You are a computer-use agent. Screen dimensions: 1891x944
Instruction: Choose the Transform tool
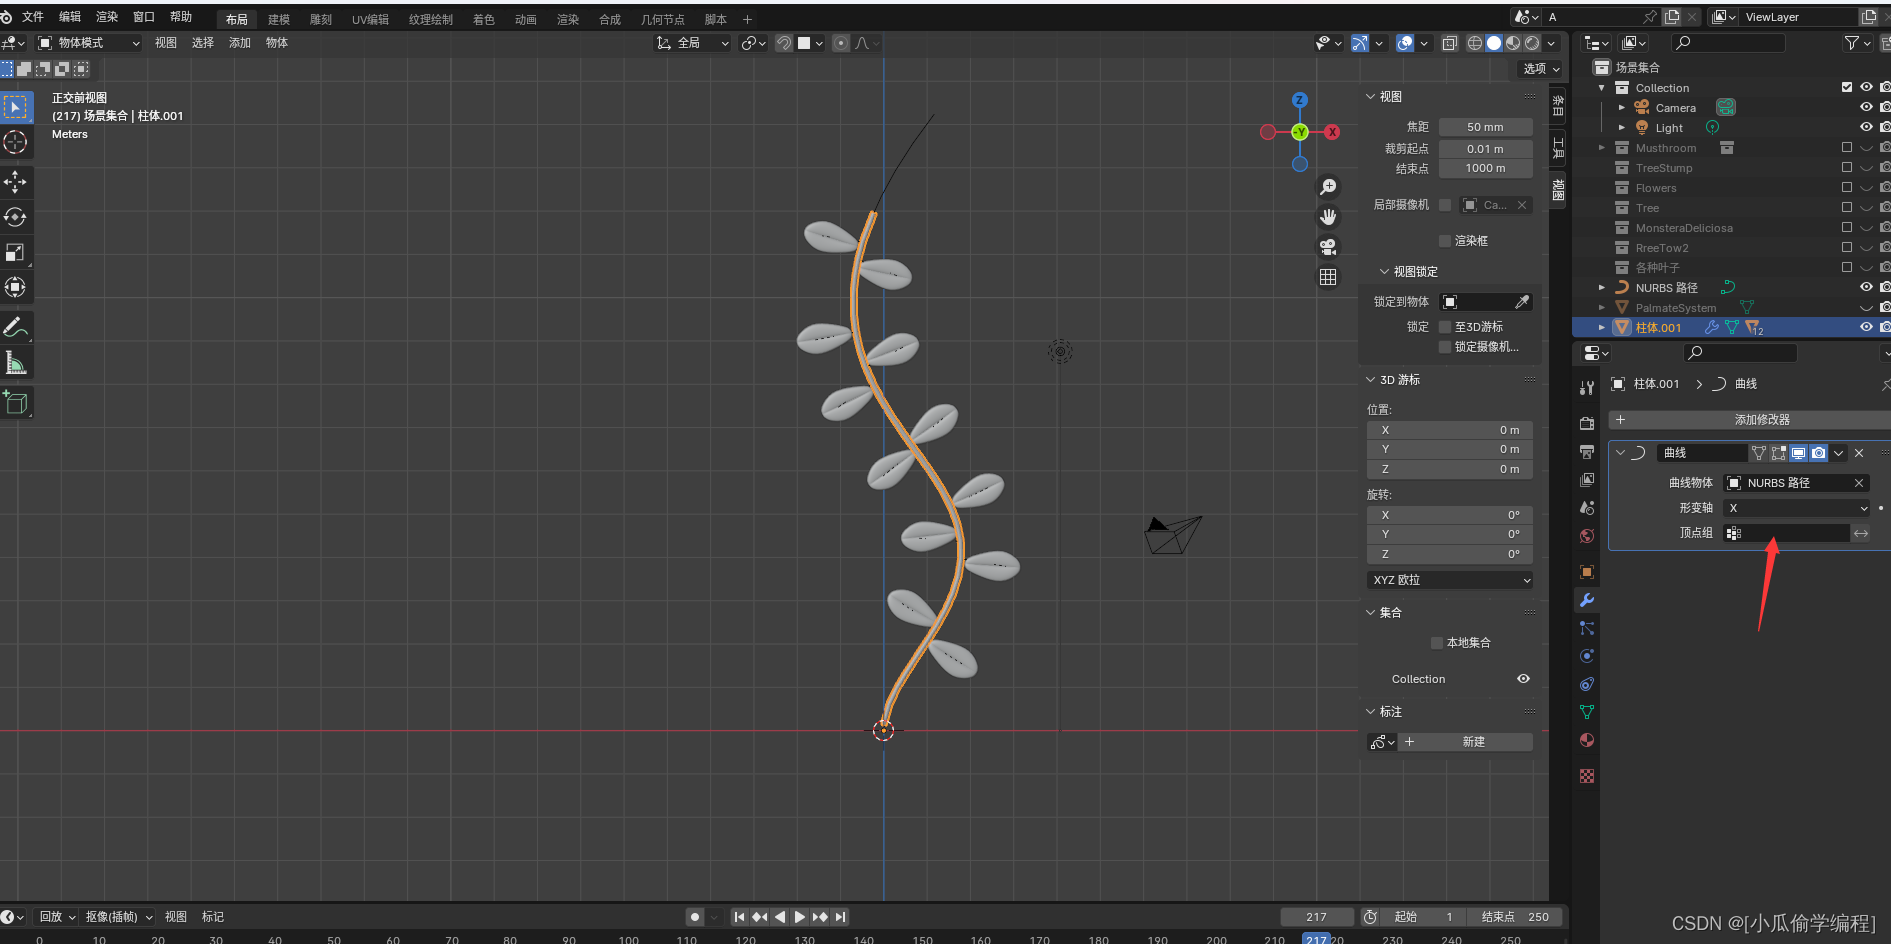coord(16,287)
